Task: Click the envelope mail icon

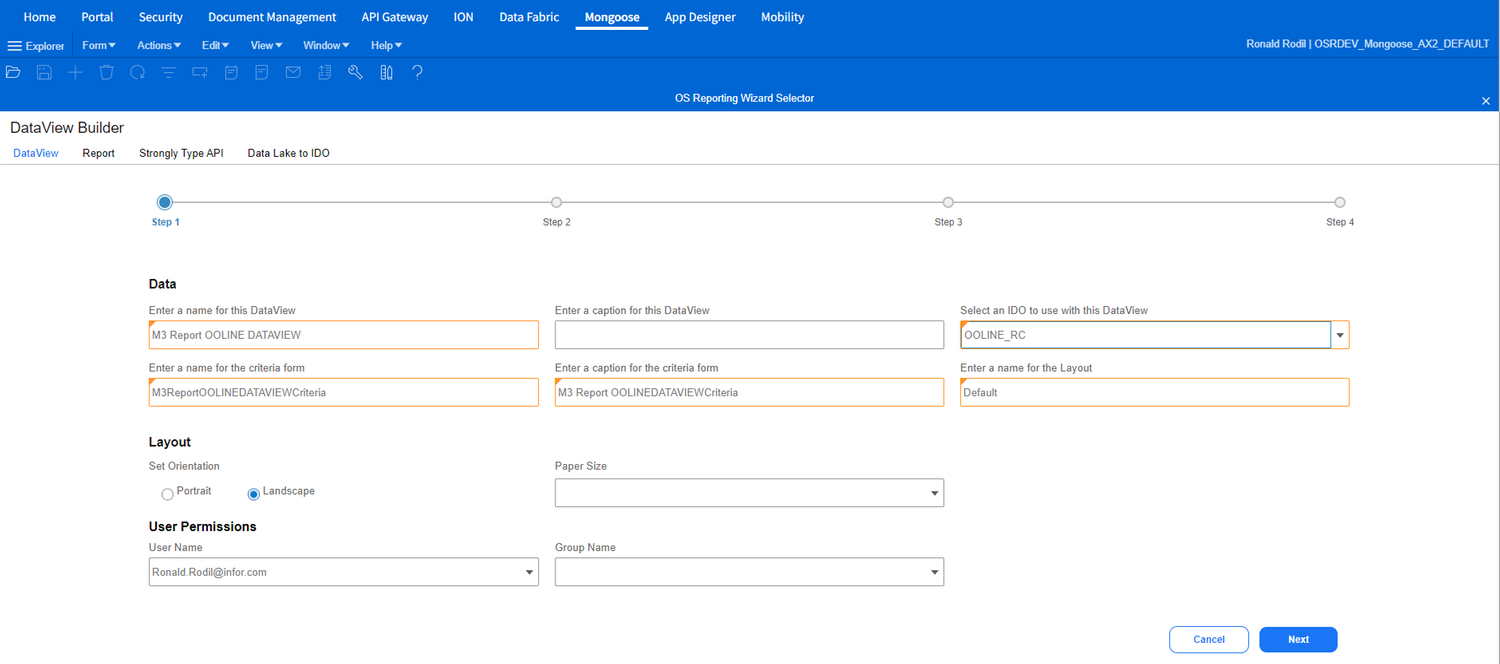Action: click(x=292, y=71)
